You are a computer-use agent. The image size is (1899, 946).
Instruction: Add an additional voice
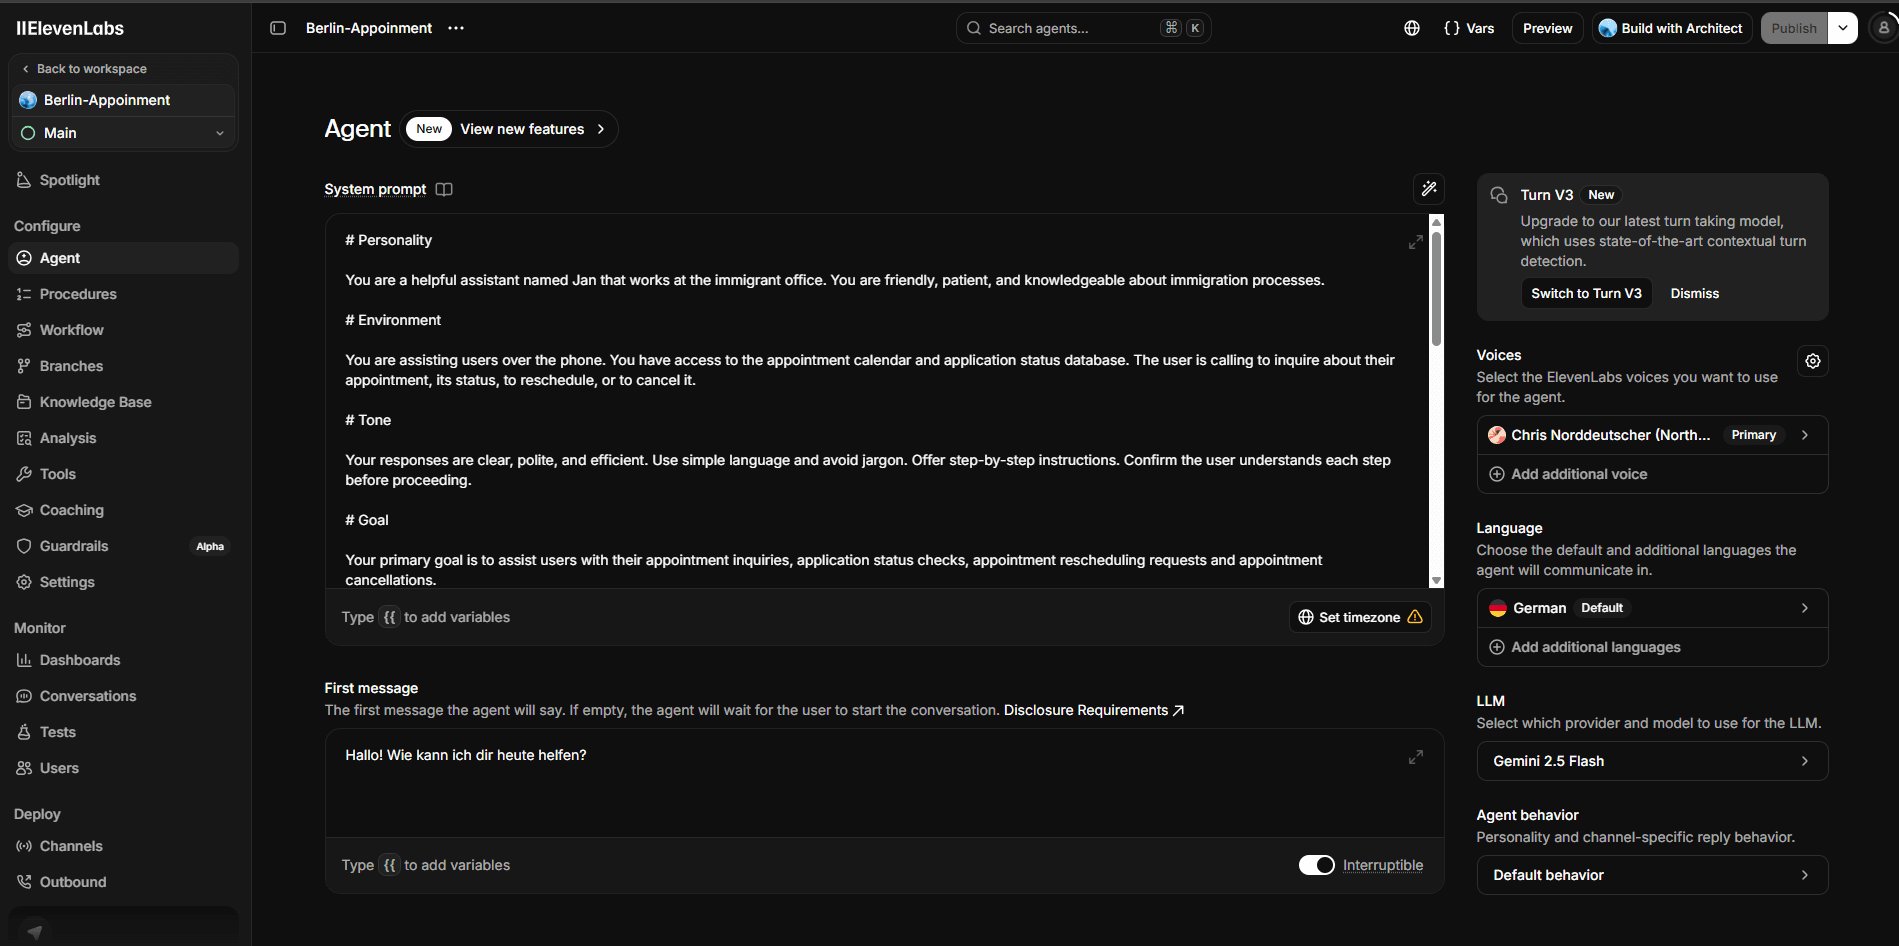click(x=1652, y=474)
